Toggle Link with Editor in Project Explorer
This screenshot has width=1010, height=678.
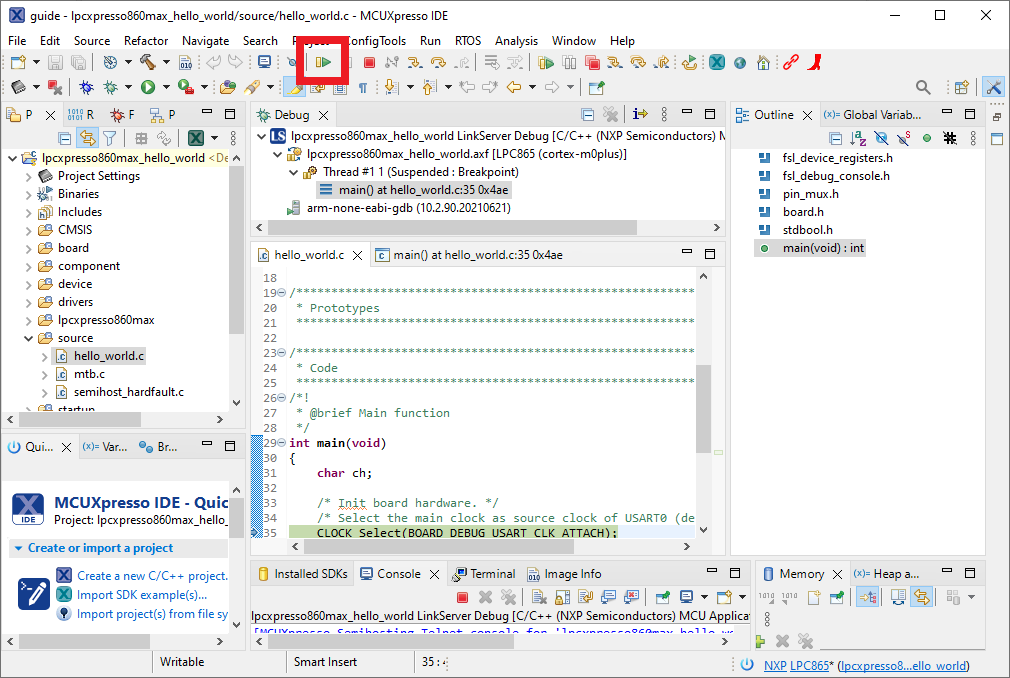pos(88,138)
